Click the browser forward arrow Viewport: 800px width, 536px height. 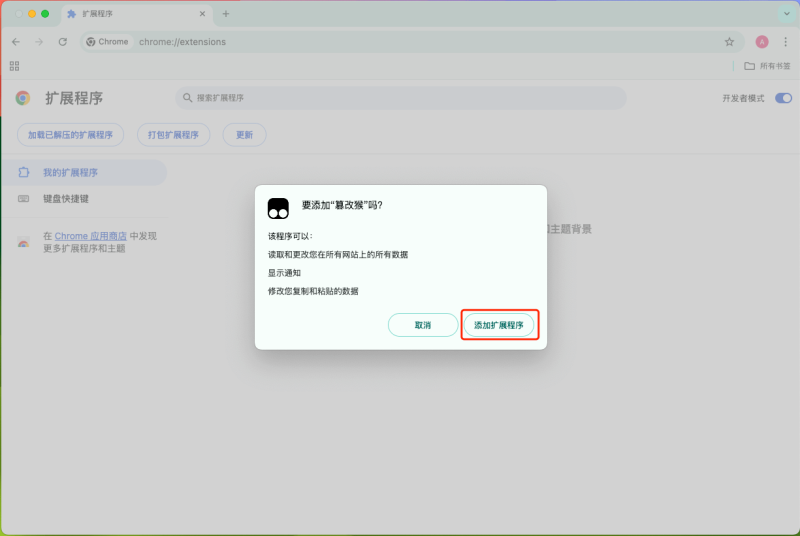pos(39,42)
